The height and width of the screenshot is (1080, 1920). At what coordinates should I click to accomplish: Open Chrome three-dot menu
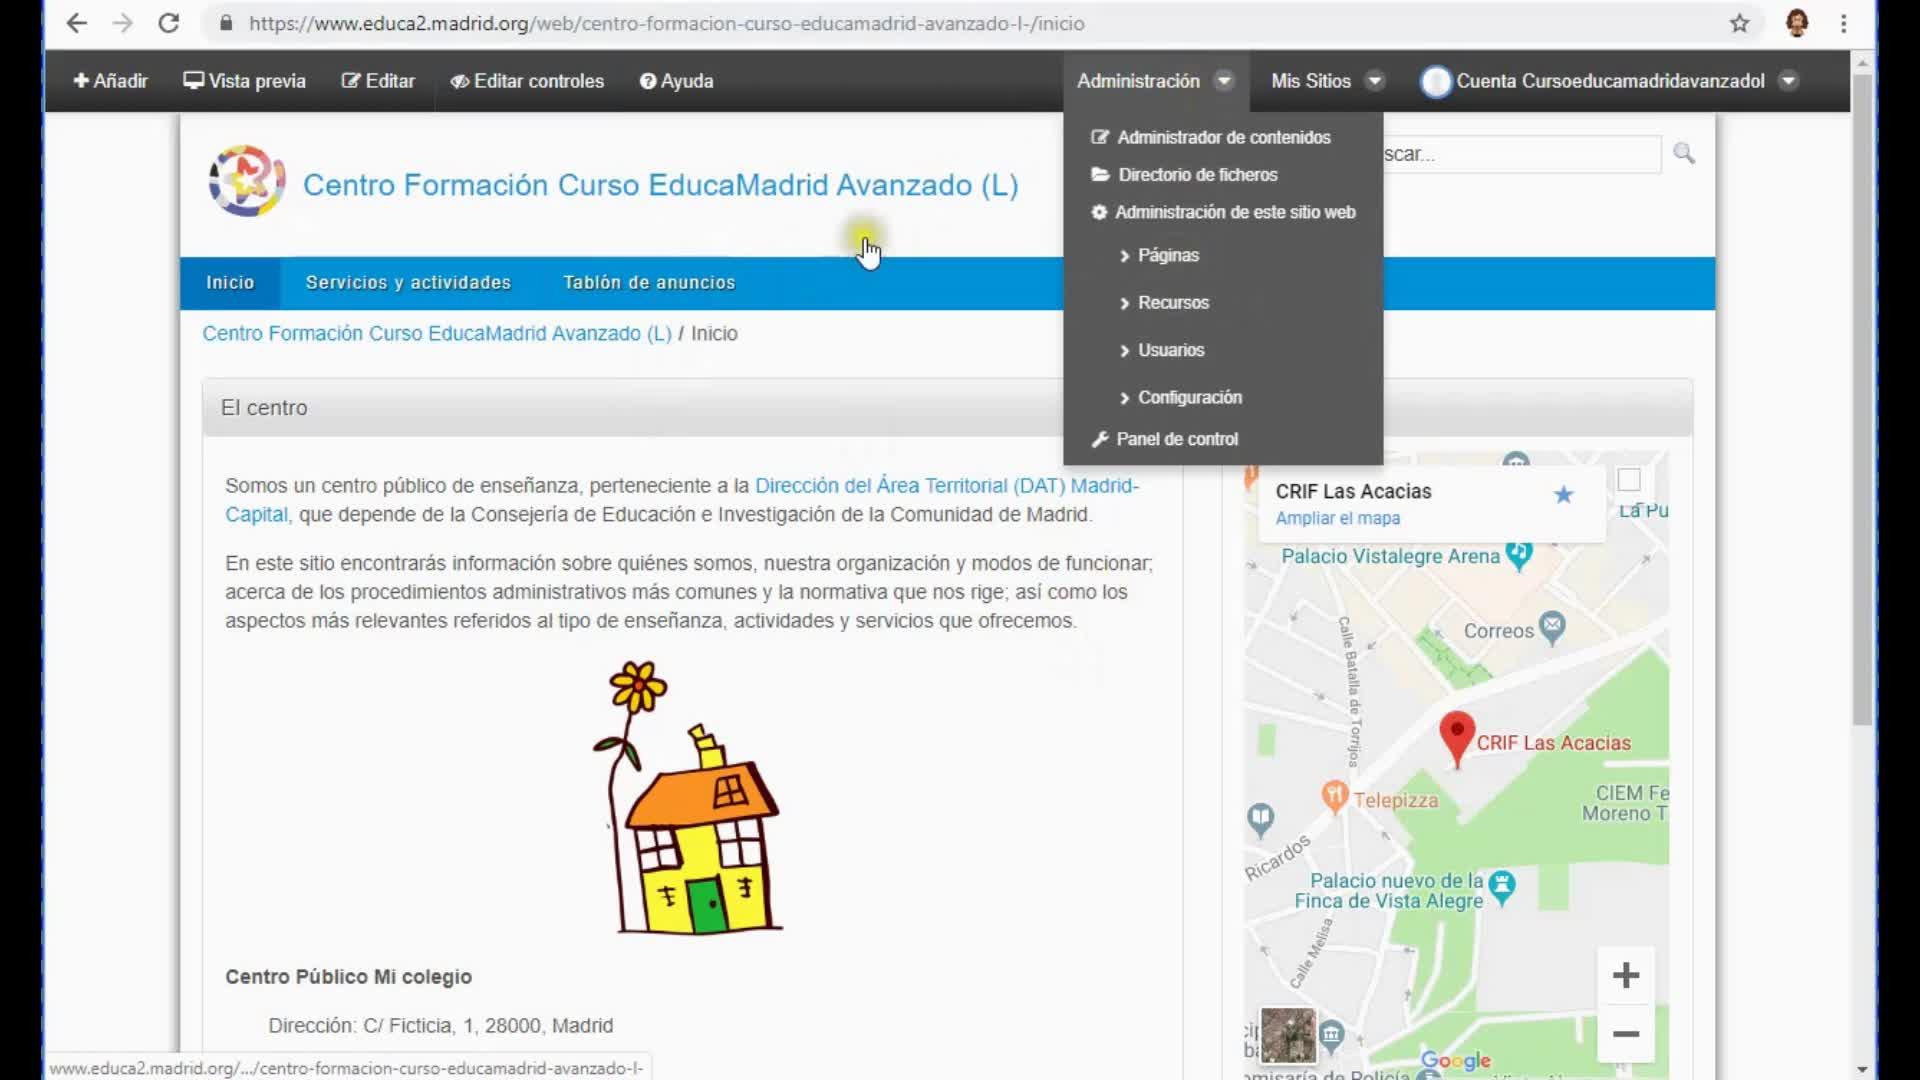tap(1844, 23)
